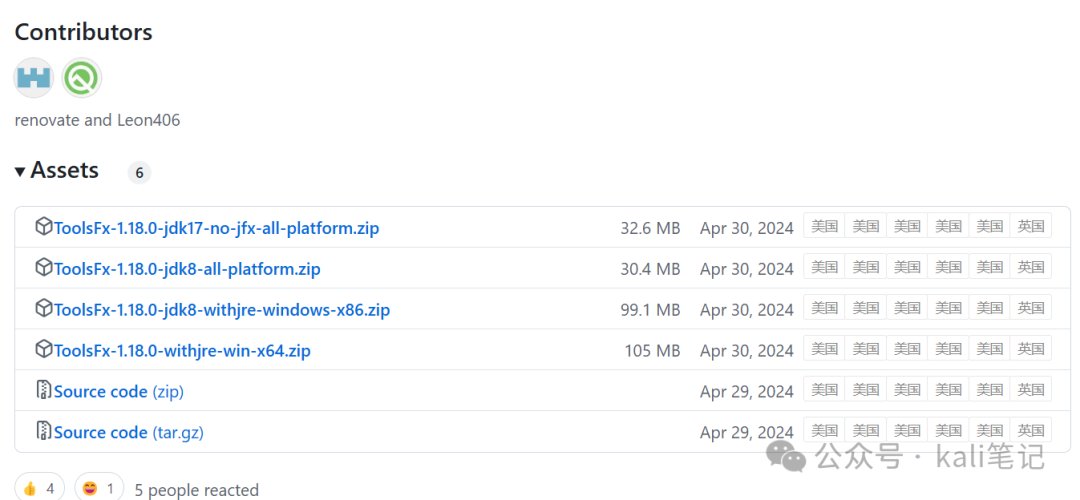Click Apr 29 date in Source code (zip) row
This screenshot has width=1080, height=500.
pyautogui.click(x=747, y=392)
